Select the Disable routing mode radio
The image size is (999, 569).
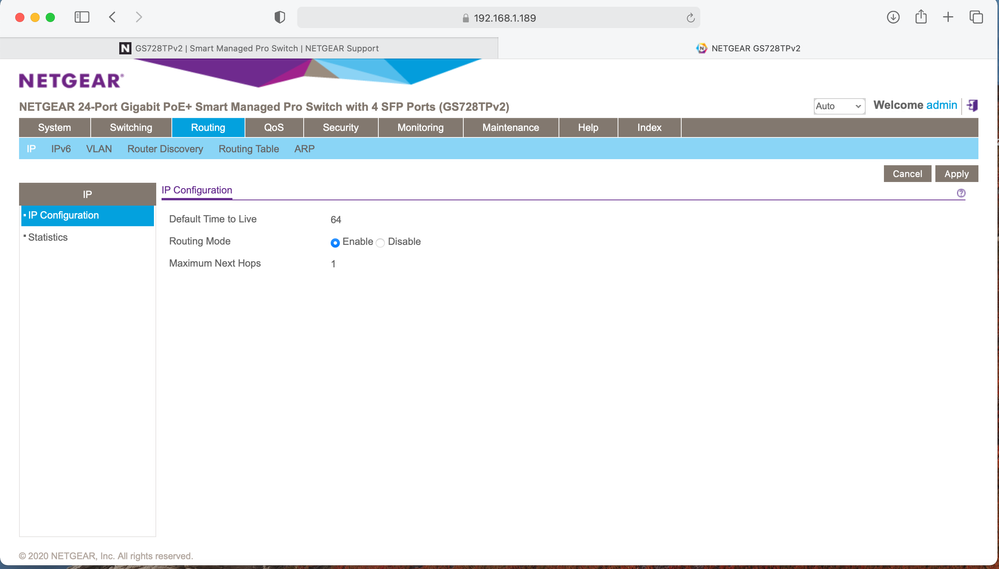(380, 242)
